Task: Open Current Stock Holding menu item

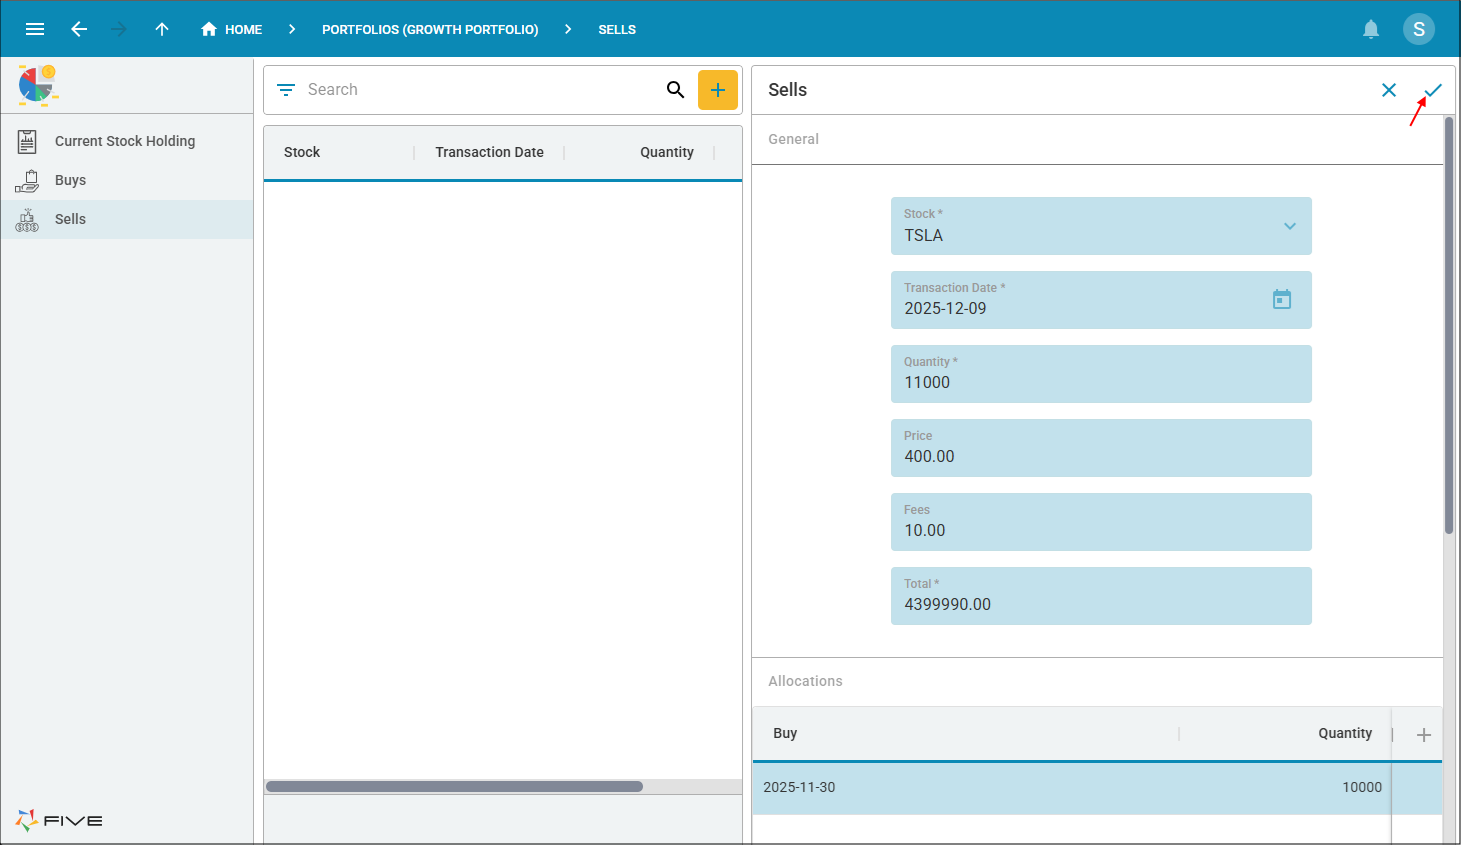Action: click(x=125, y=141)
